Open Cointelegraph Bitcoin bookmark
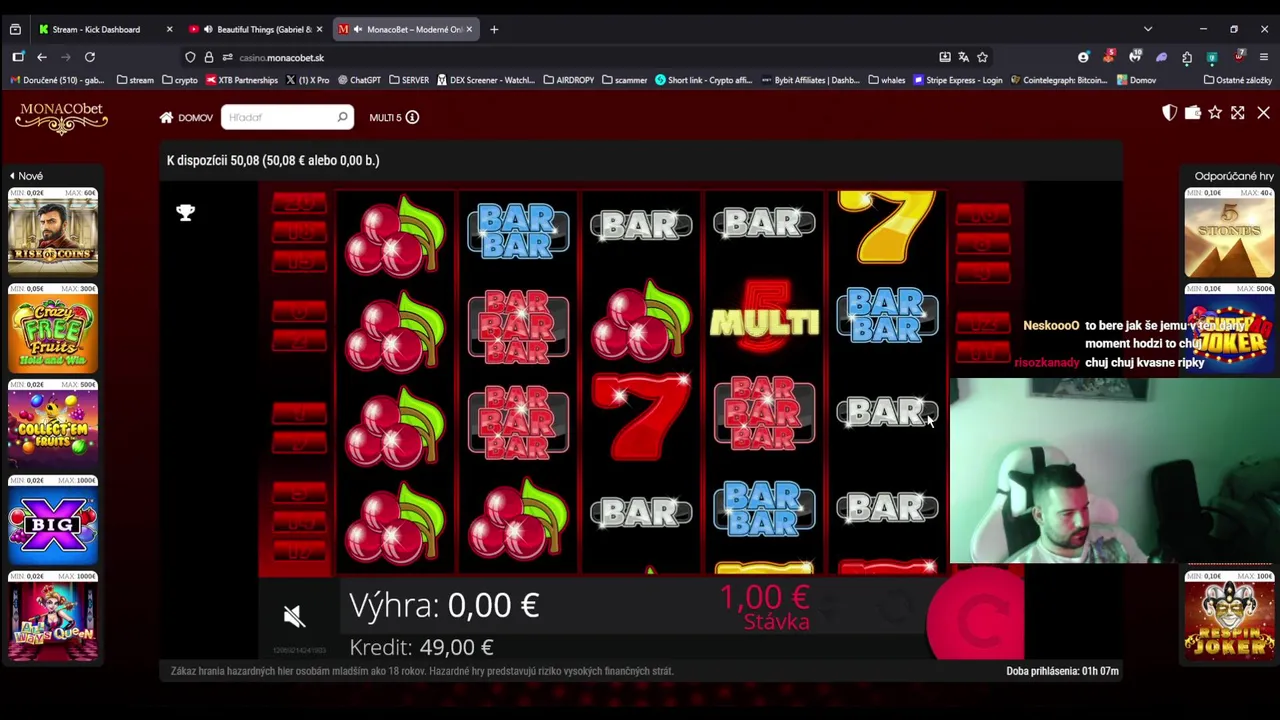 point(1058,80)
